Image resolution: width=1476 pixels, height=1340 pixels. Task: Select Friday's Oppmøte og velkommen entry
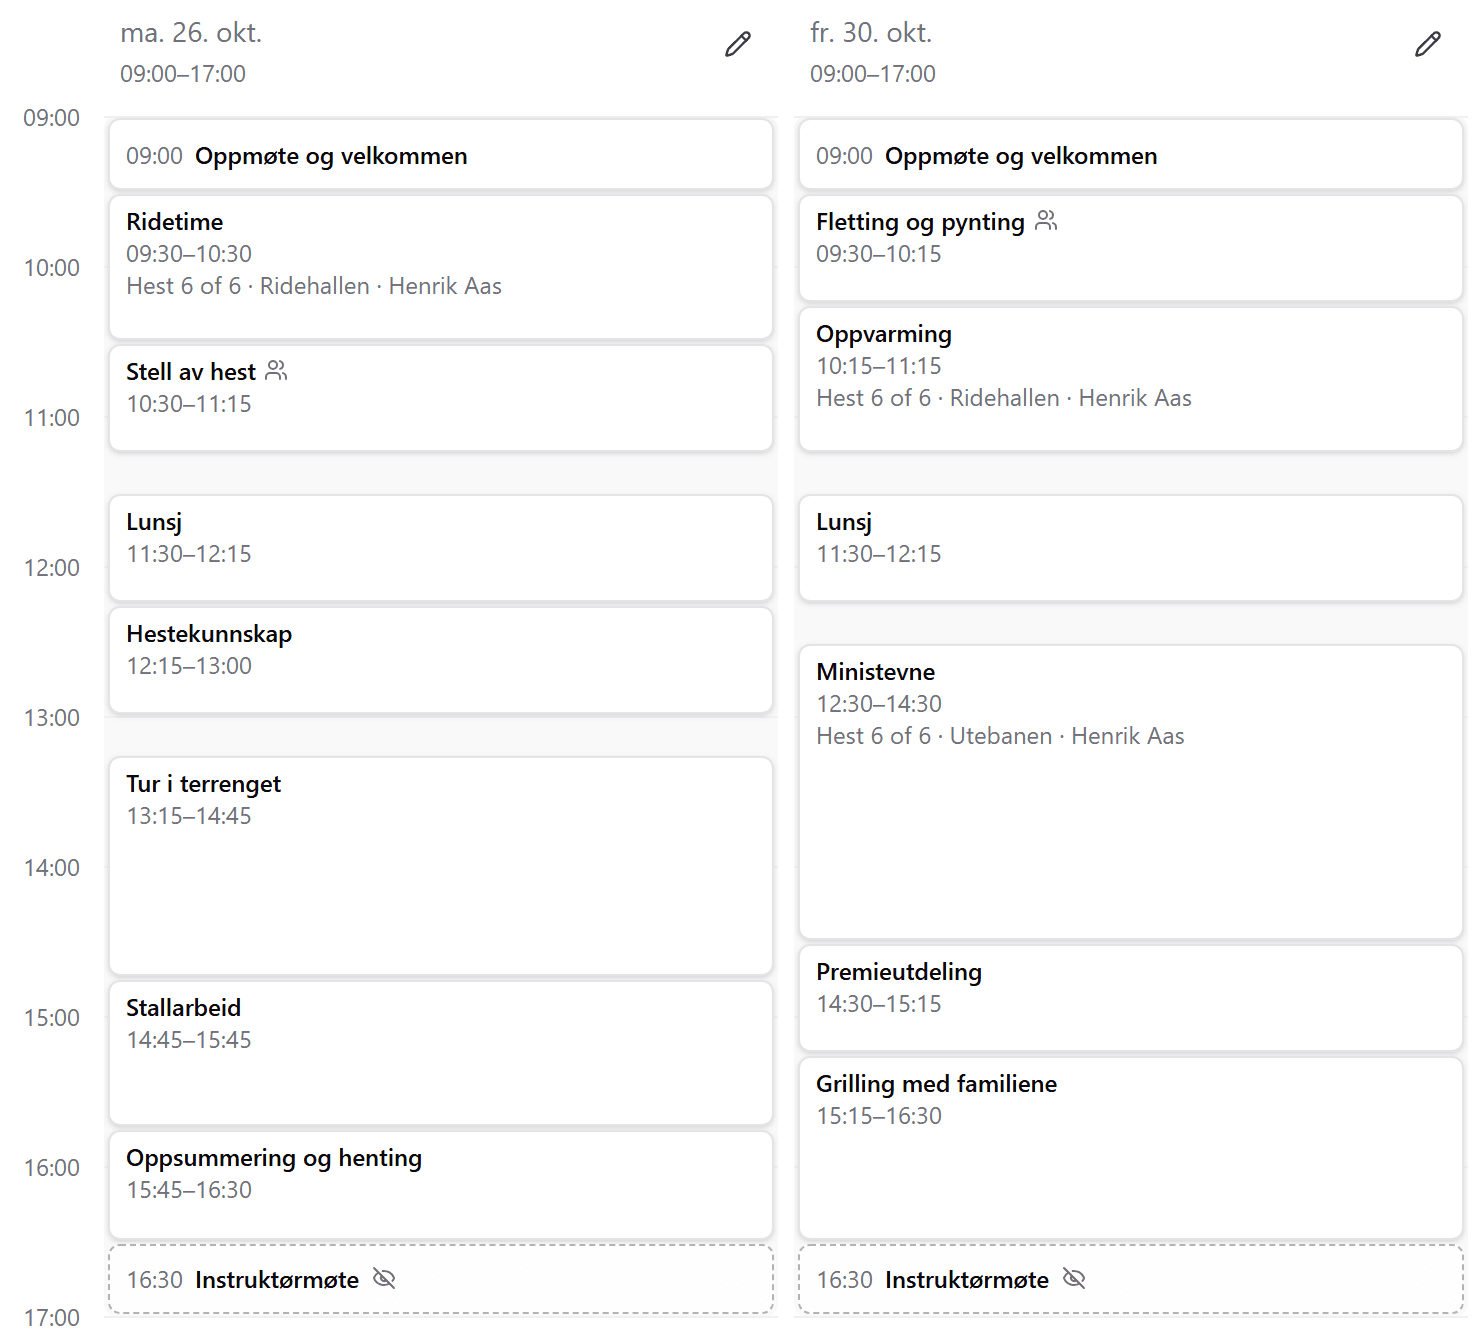[1131, 155]
